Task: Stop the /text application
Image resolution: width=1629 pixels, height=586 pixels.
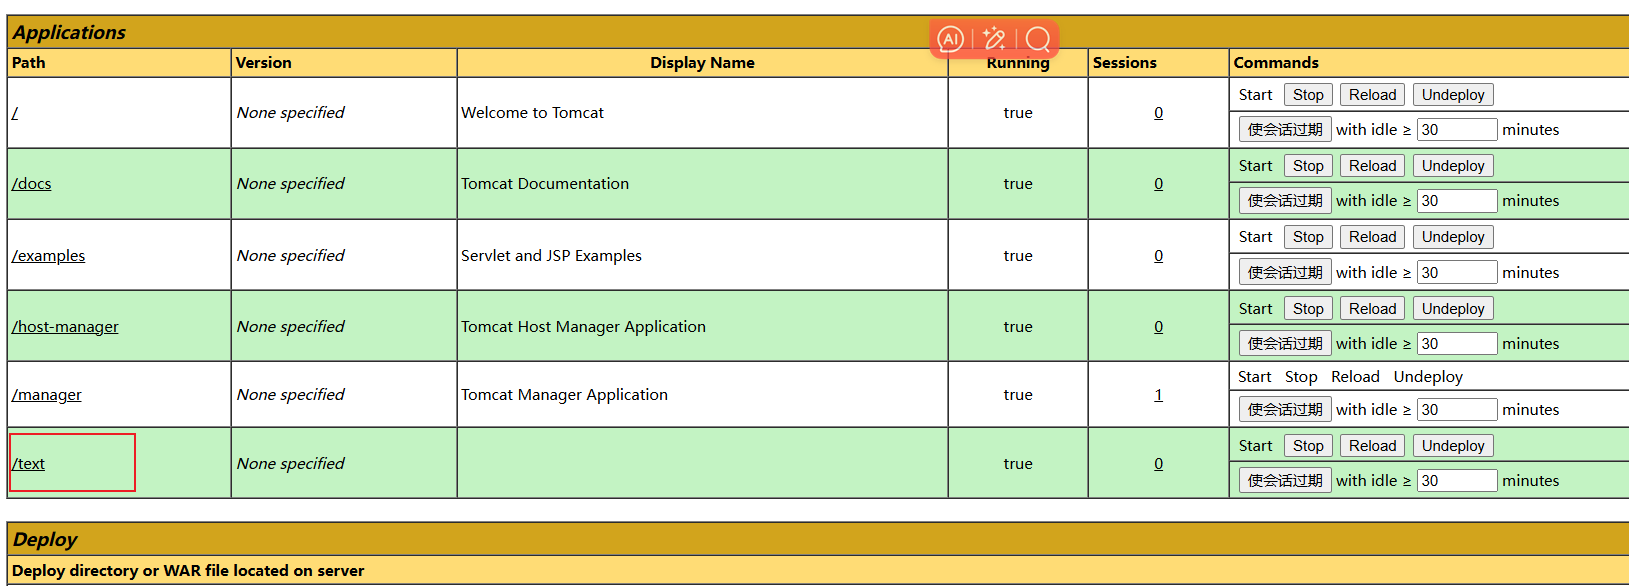Action: [x=1307, y=446]
